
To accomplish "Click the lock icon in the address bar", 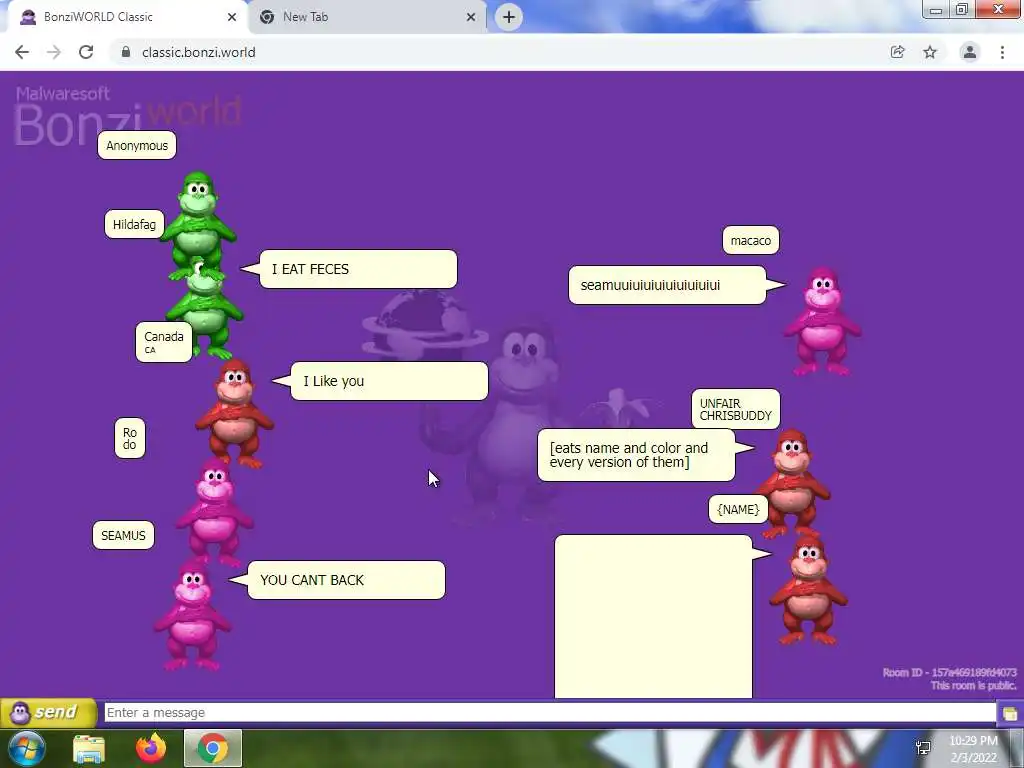I will (x=126, y=52).
